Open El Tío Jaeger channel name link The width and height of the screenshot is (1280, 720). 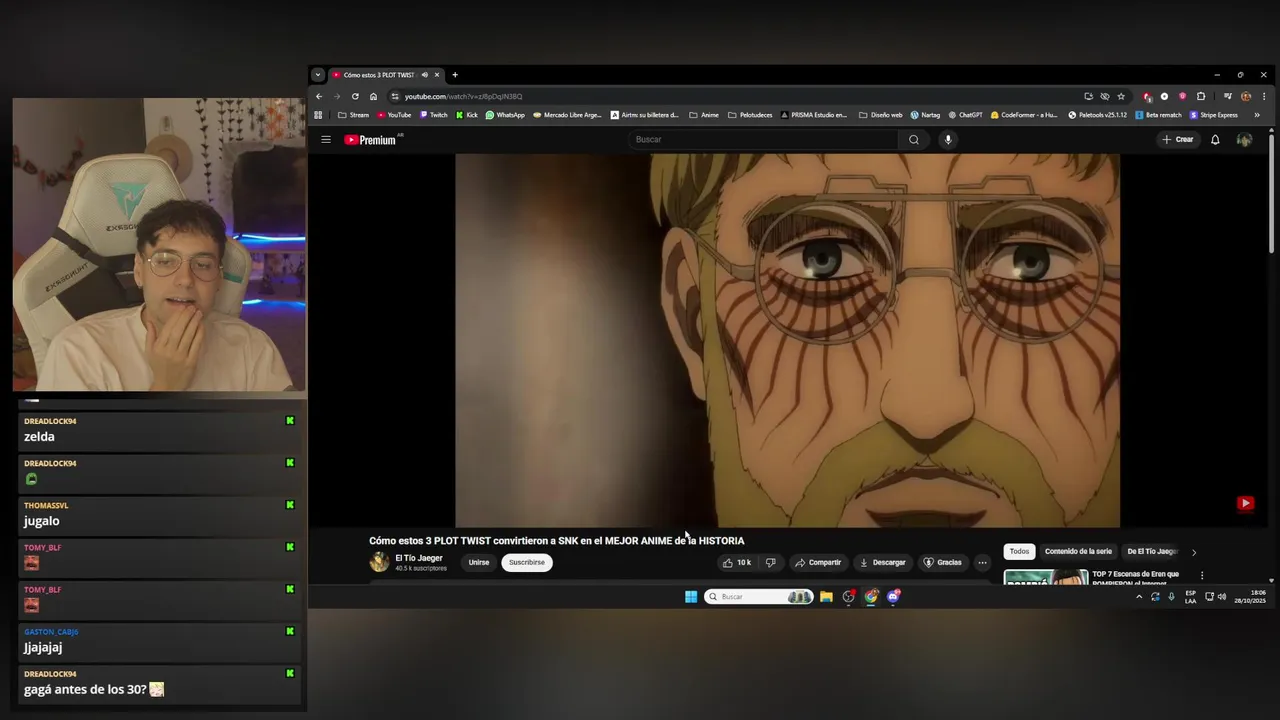(418, 558)
